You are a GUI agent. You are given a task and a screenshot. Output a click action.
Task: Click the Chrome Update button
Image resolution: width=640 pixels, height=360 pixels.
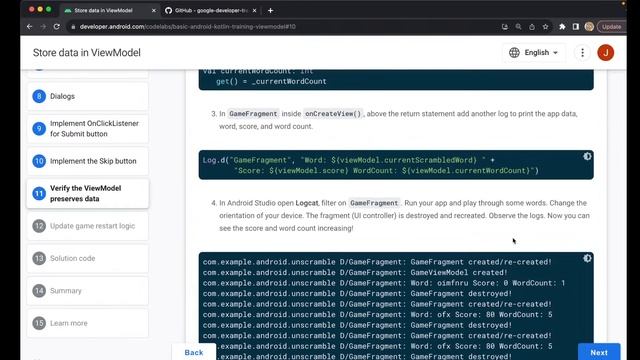[x=611, y=27]
